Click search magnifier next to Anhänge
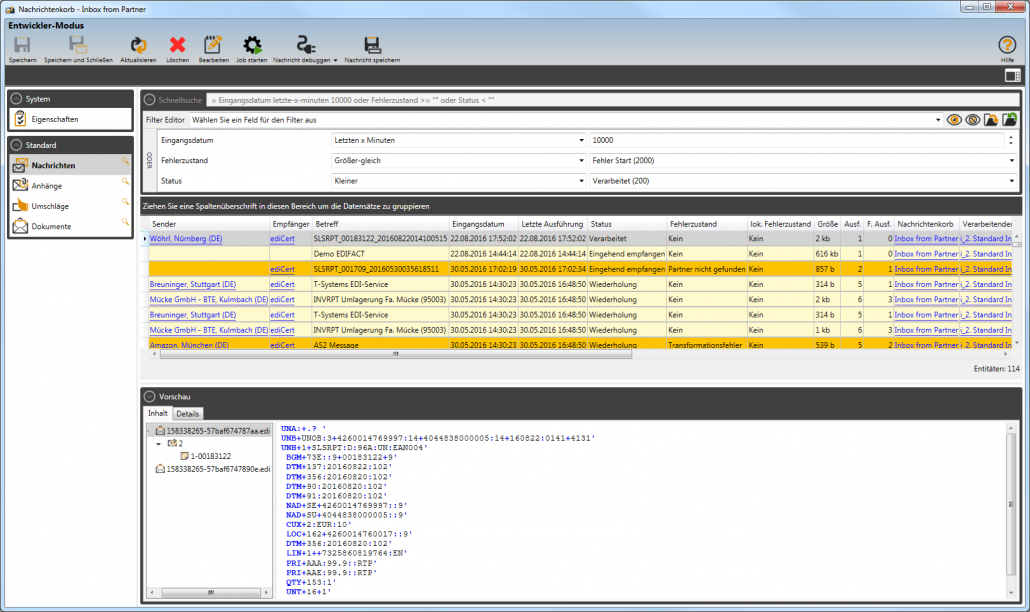Viewport: 1030px width, 612px height. tap(125, 181)
